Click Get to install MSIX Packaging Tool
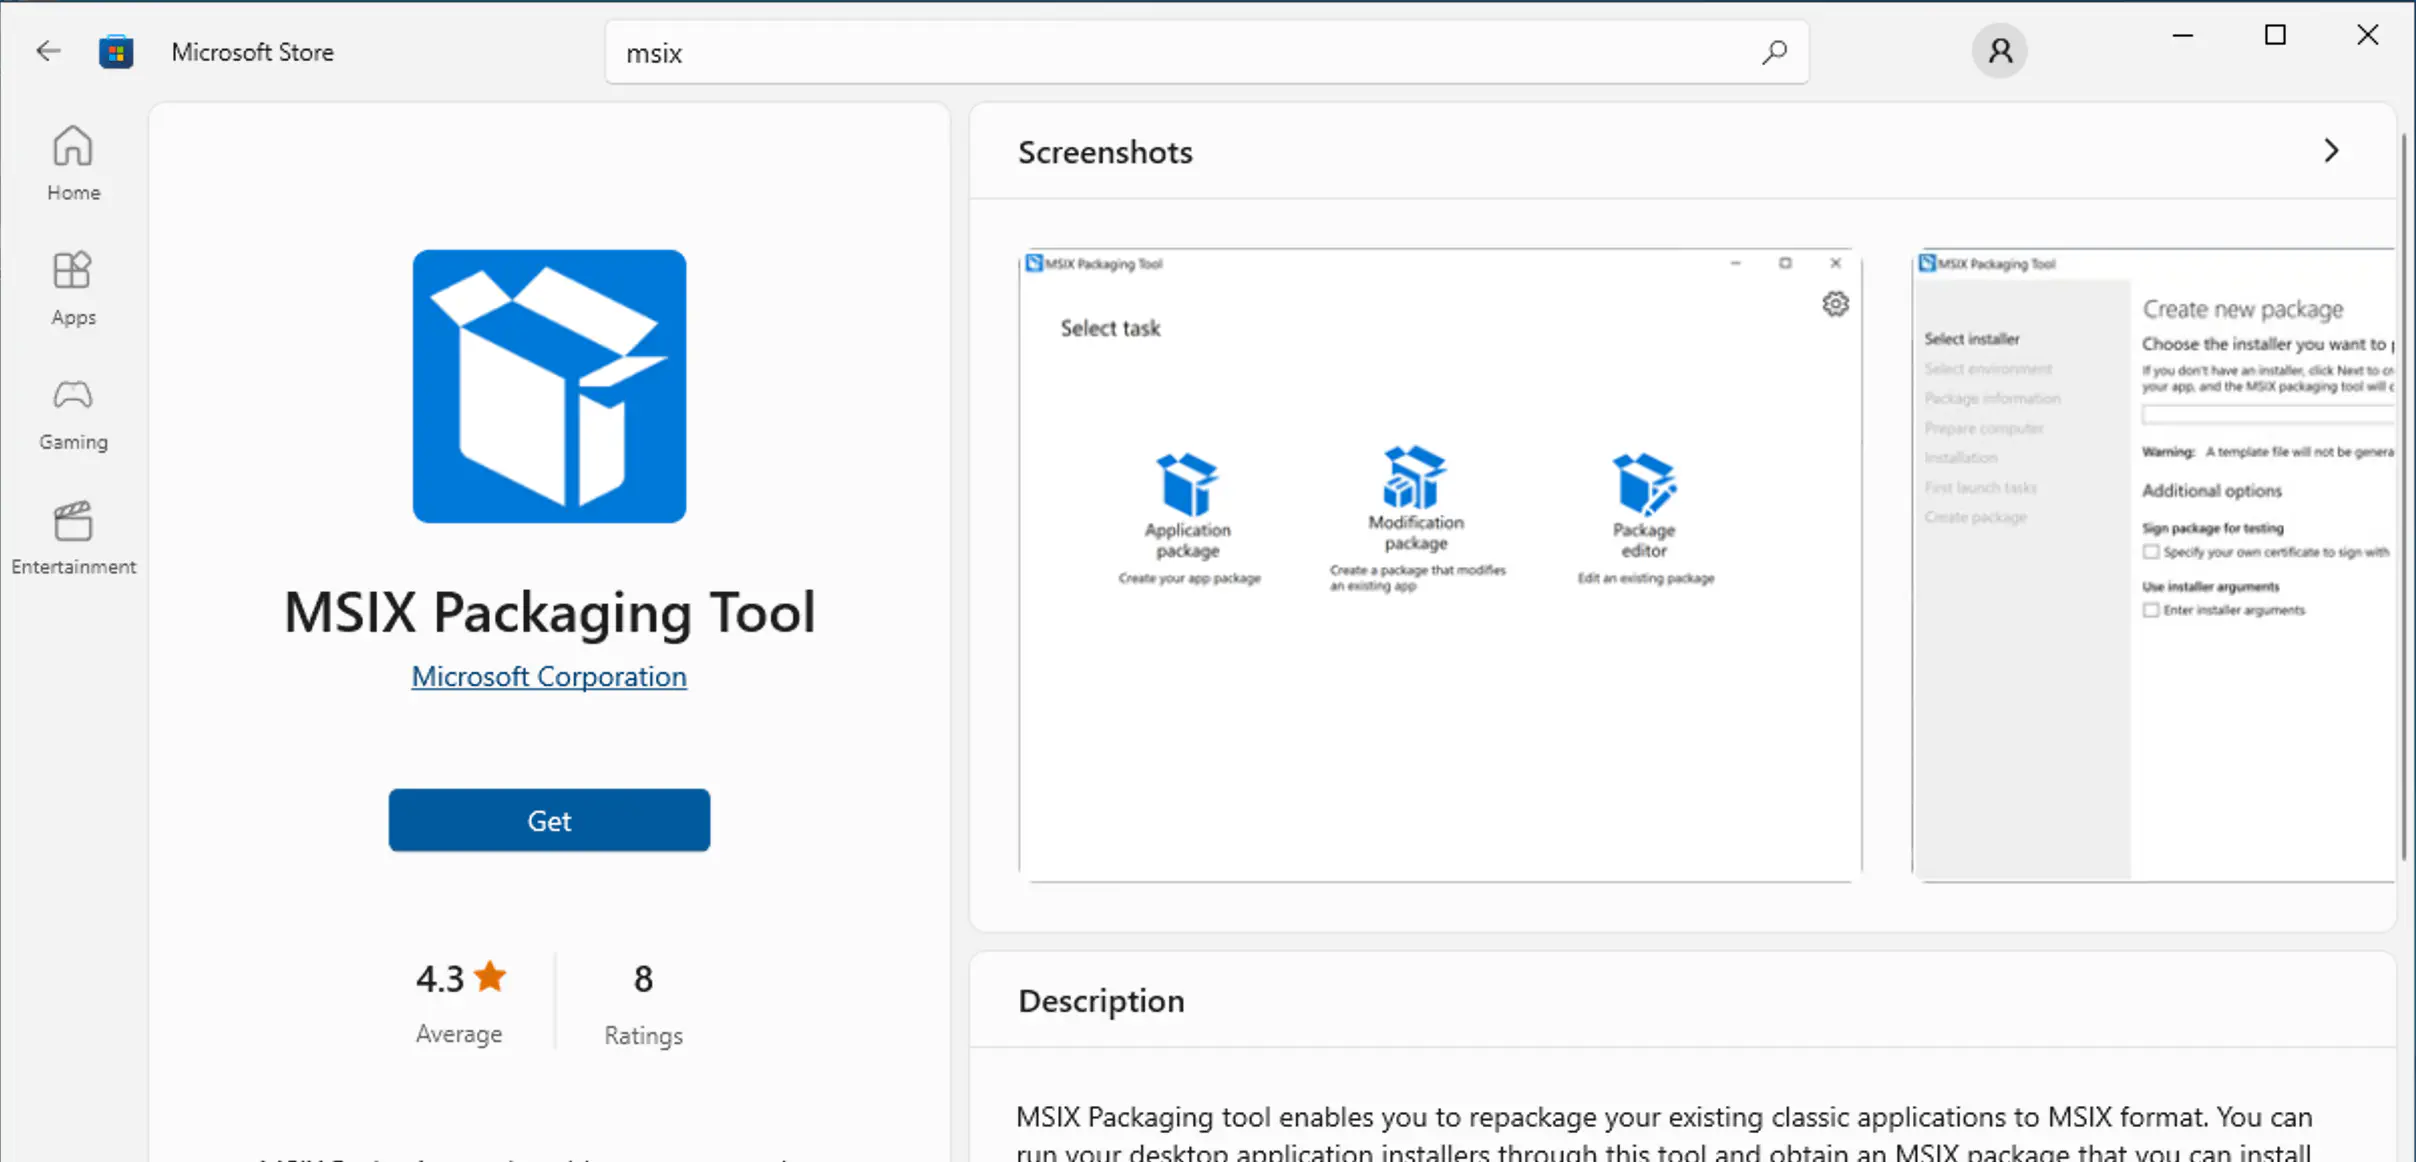Screen dimensions: 2416x1162 (549, 819)
